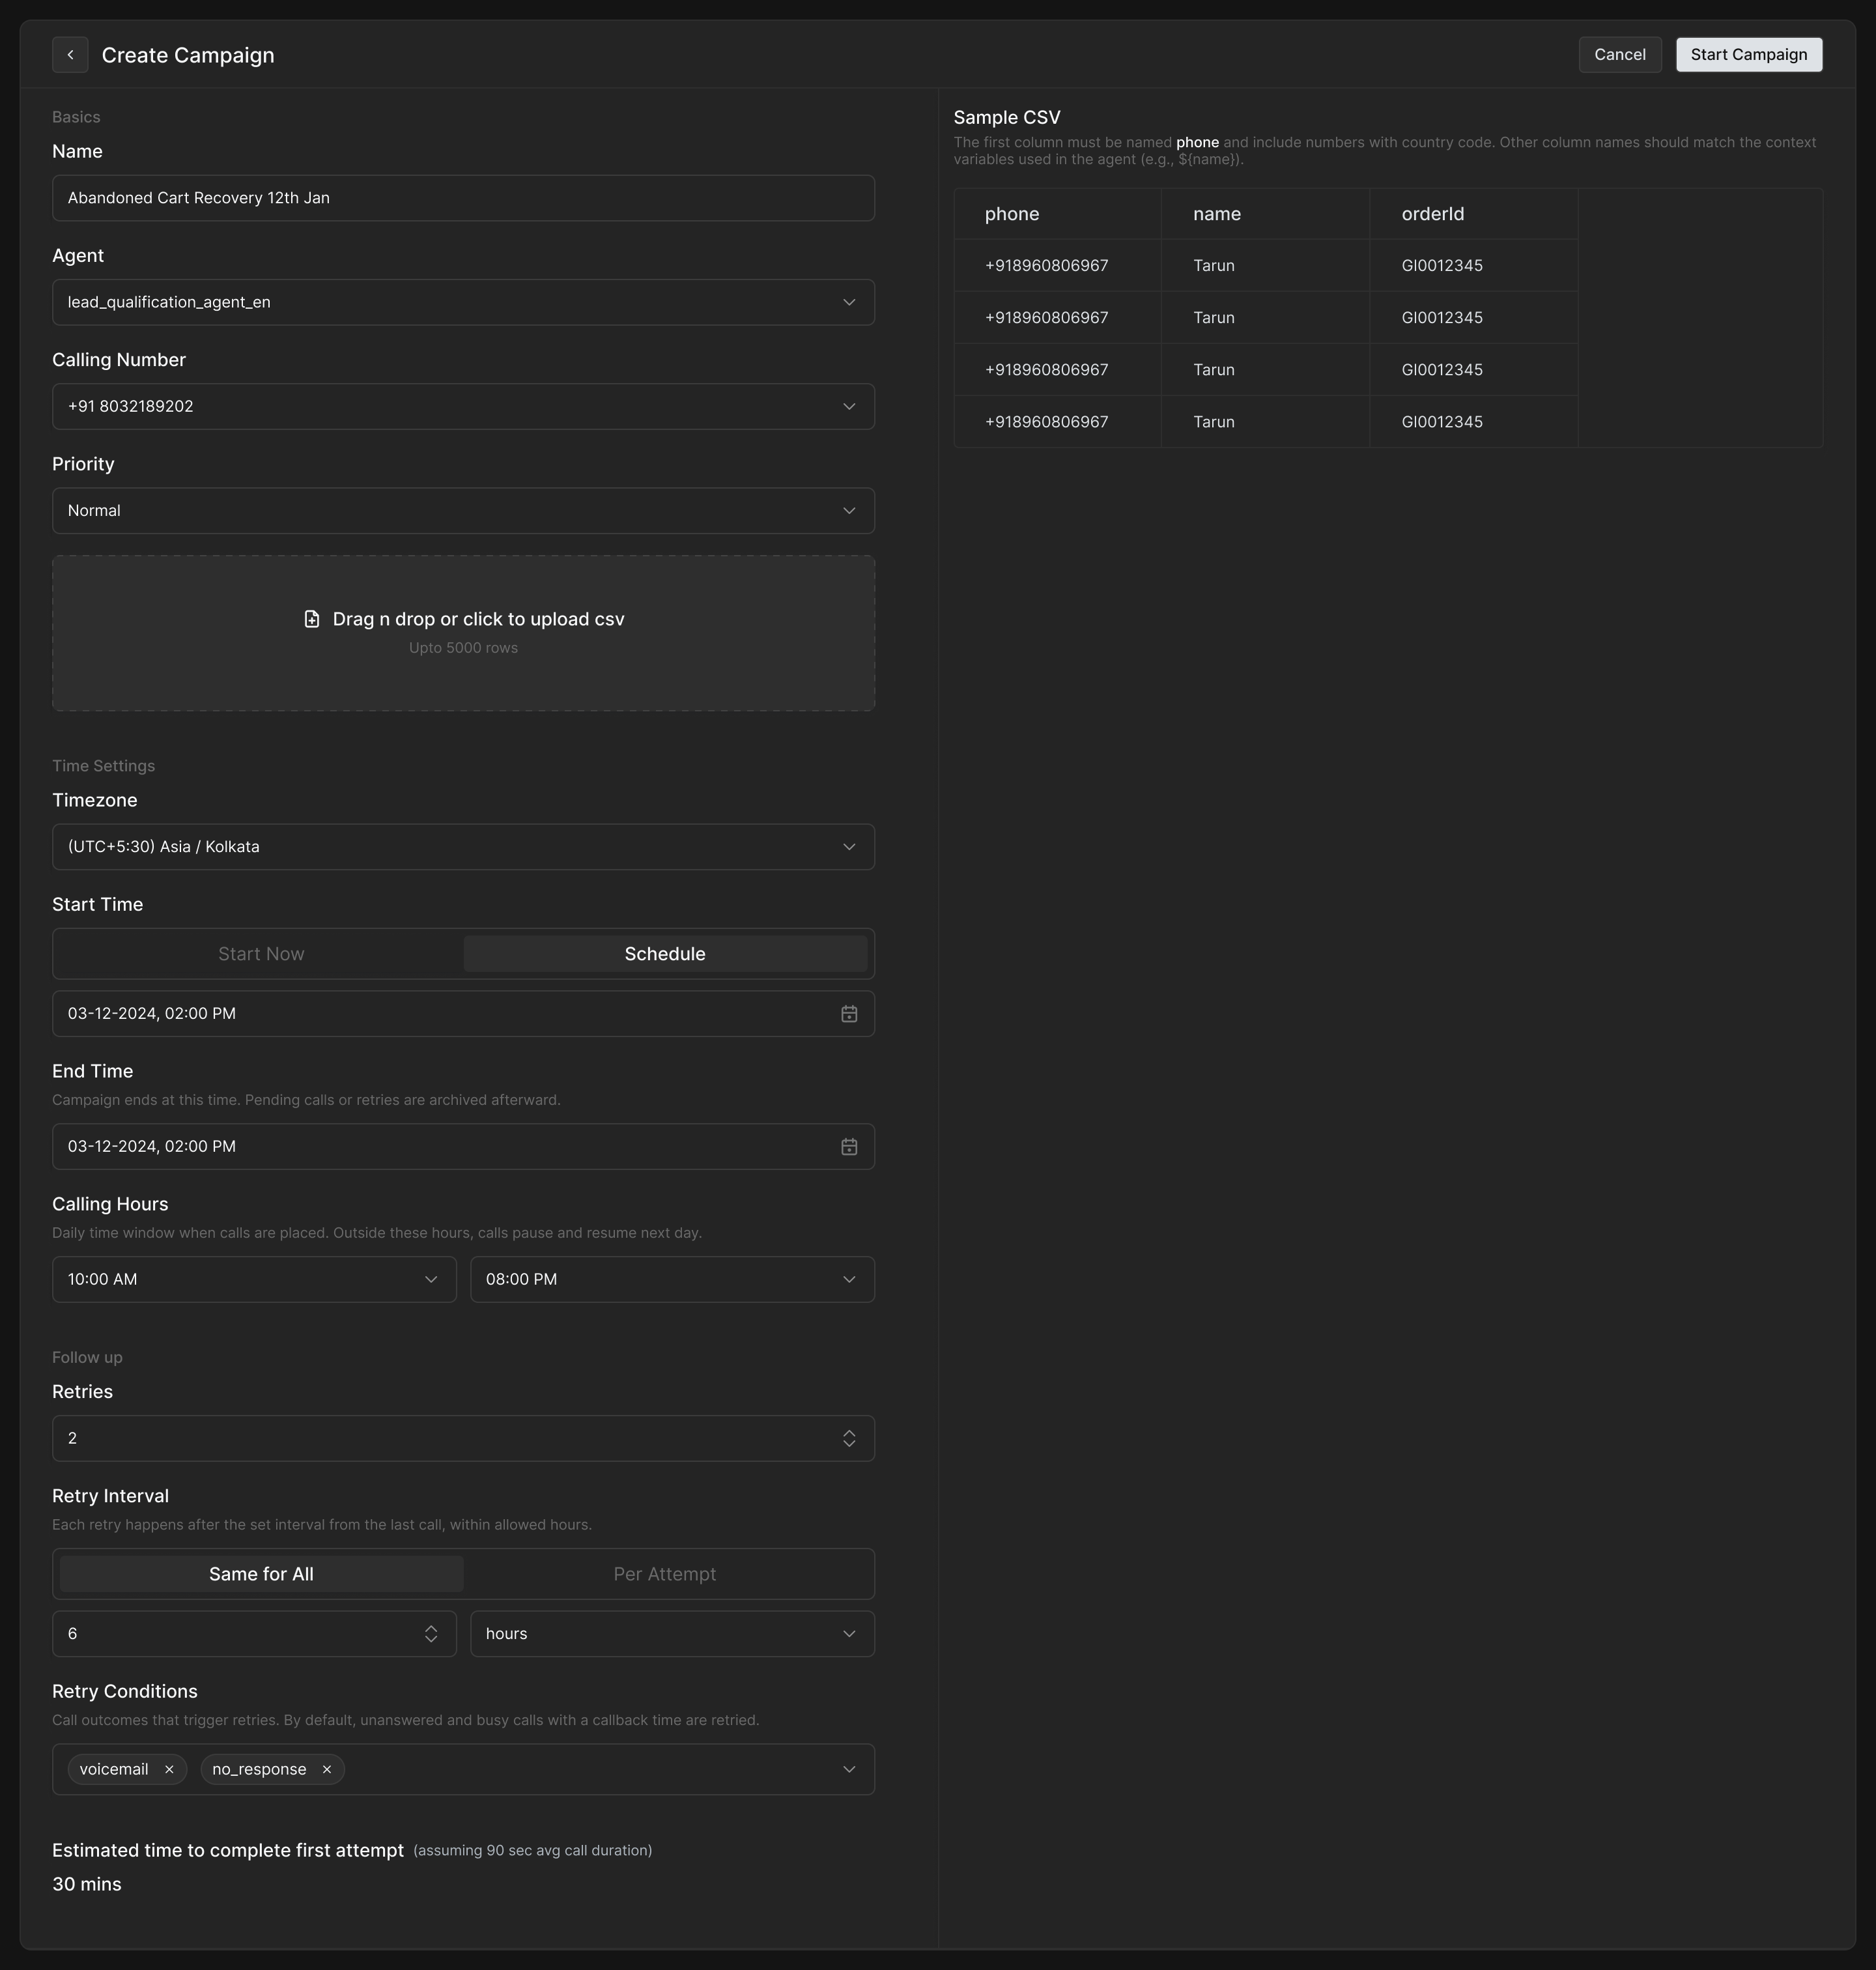Remove the voicemail retry condition tag
The image size is (1876, 1970).
click(169, 1769)
